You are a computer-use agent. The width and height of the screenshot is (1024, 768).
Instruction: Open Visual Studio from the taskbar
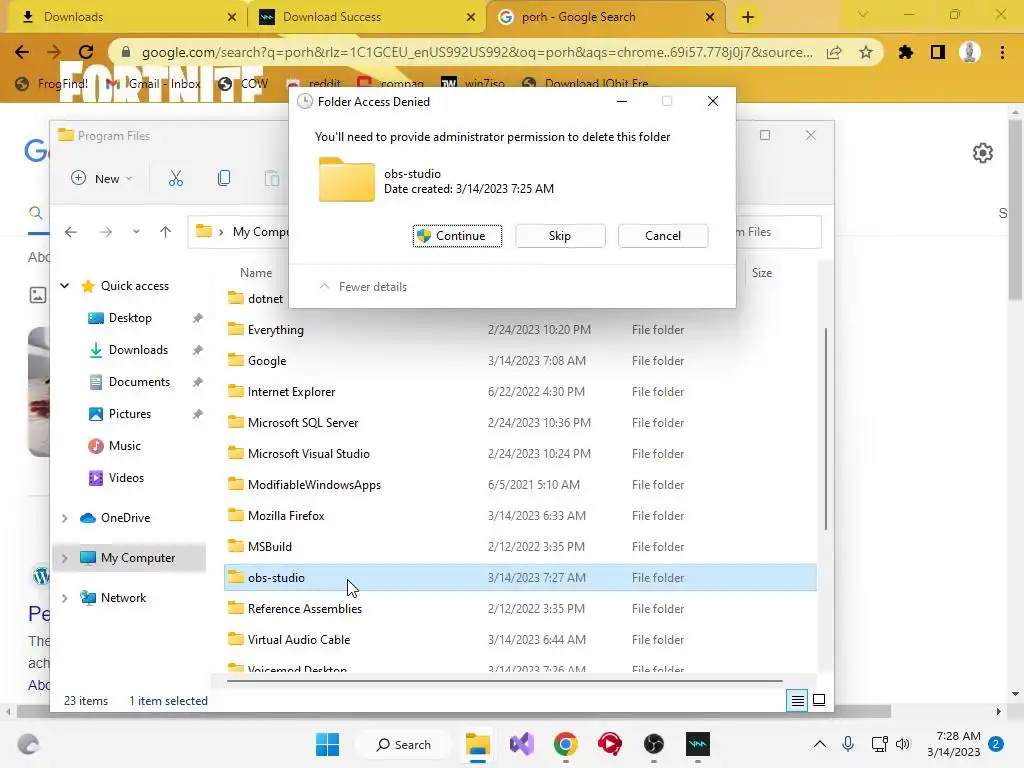point(522,744)
